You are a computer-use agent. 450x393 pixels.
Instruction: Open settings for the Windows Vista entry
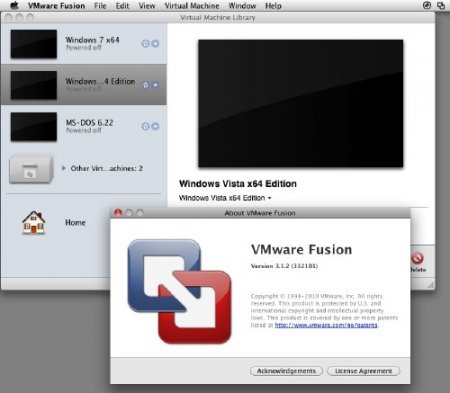tap(146, 85)
